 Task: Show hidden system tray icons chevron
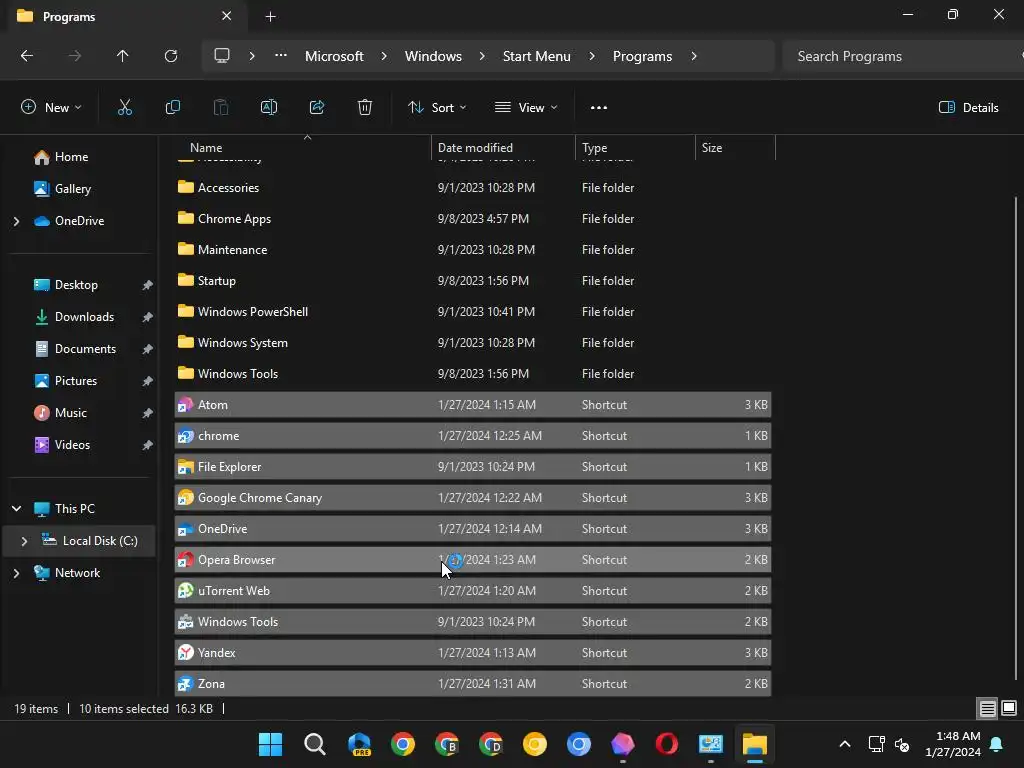[844, 744]
